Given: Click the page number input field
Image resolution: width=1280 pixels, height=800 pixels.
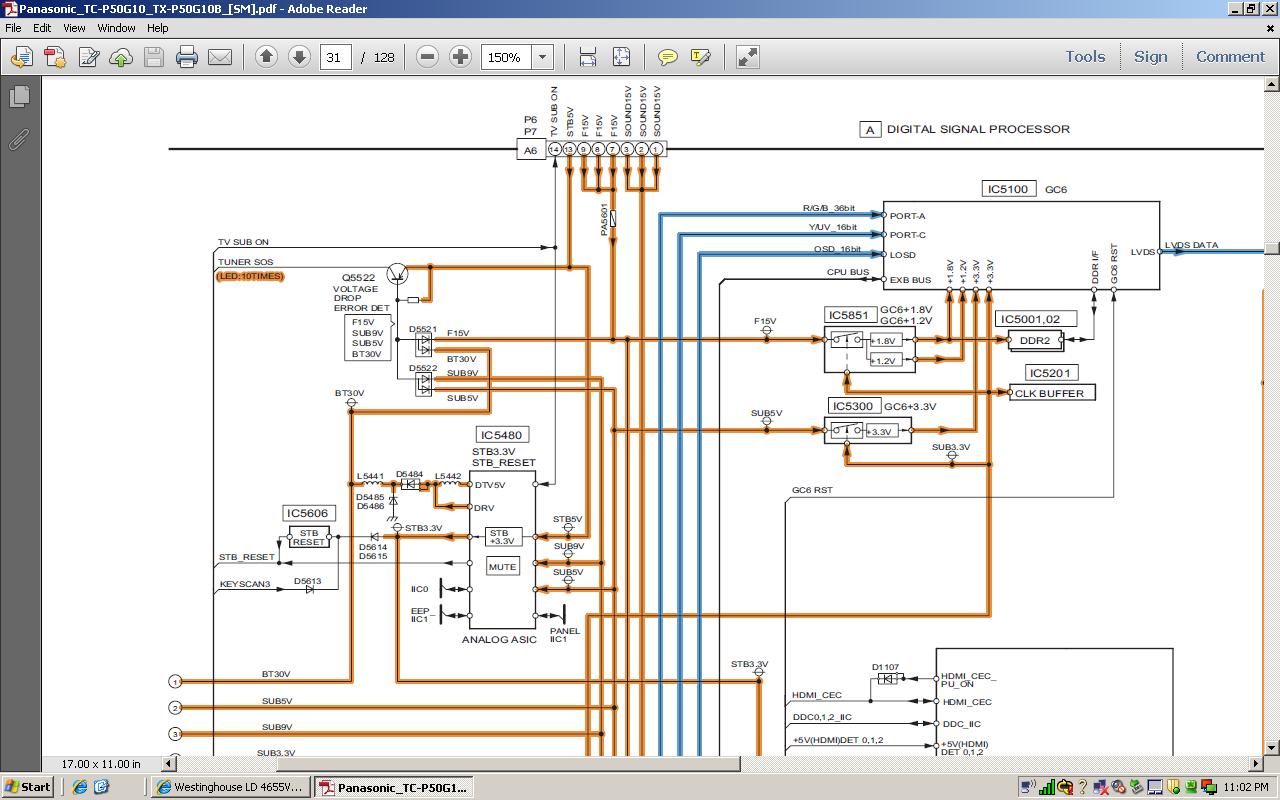Looking at the screenshot, I should (334, 57).
